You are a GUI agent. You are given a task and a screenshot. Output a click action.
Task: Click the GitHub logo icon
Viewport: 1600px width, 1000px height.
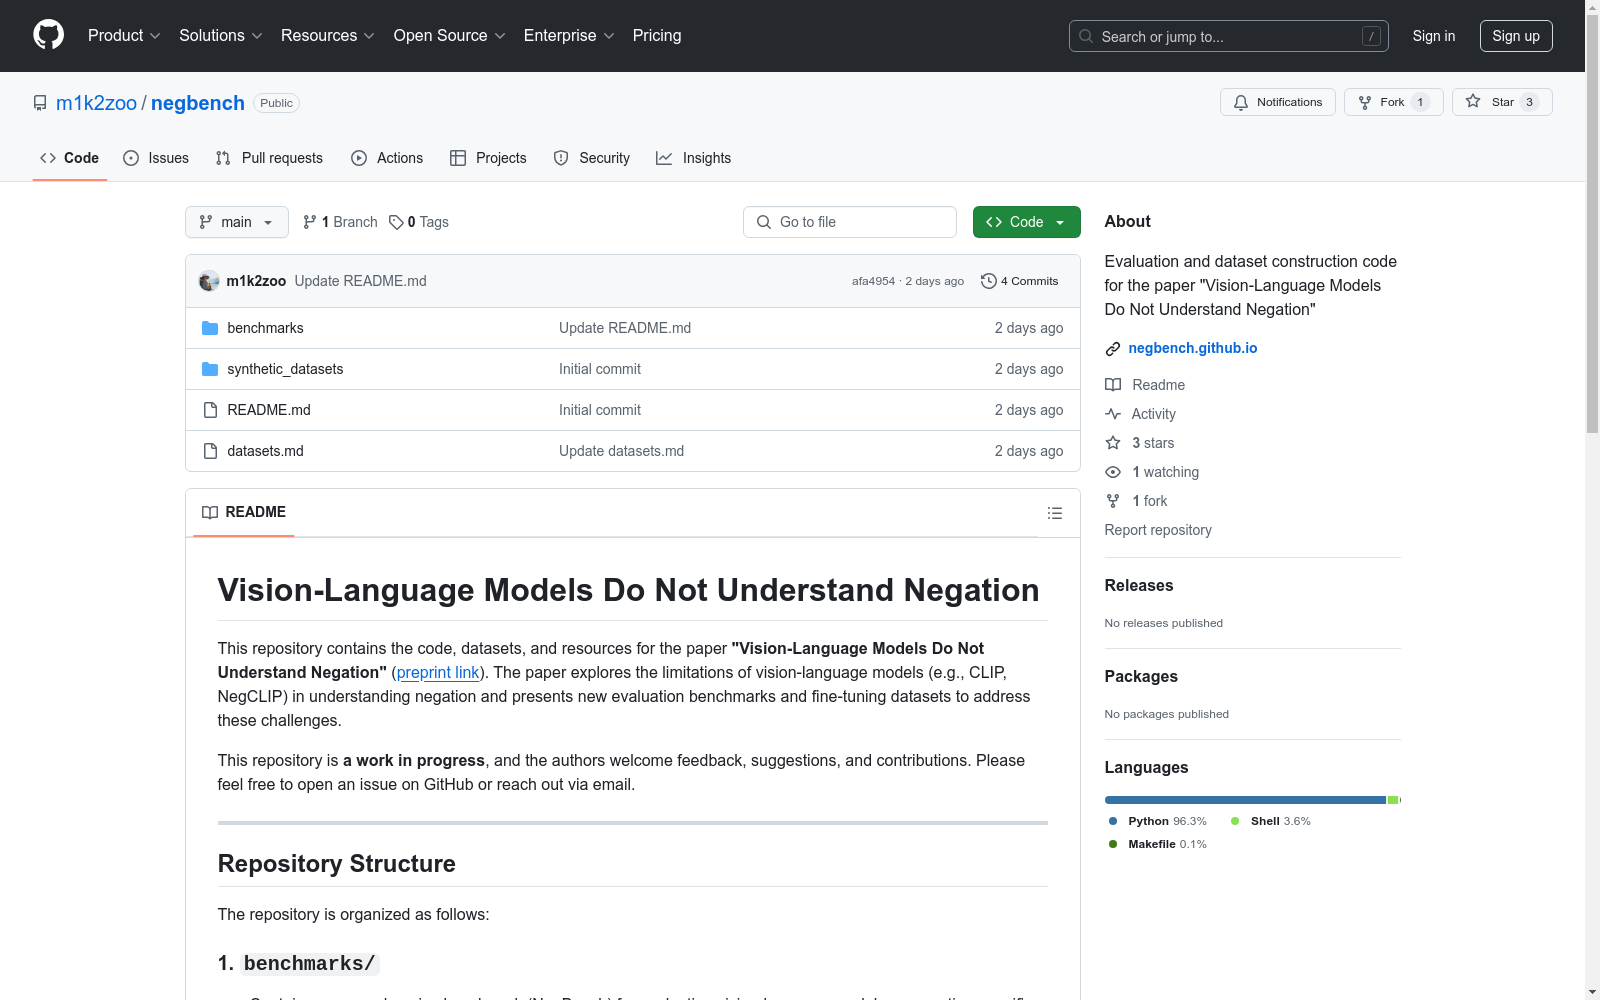point(48,35)
